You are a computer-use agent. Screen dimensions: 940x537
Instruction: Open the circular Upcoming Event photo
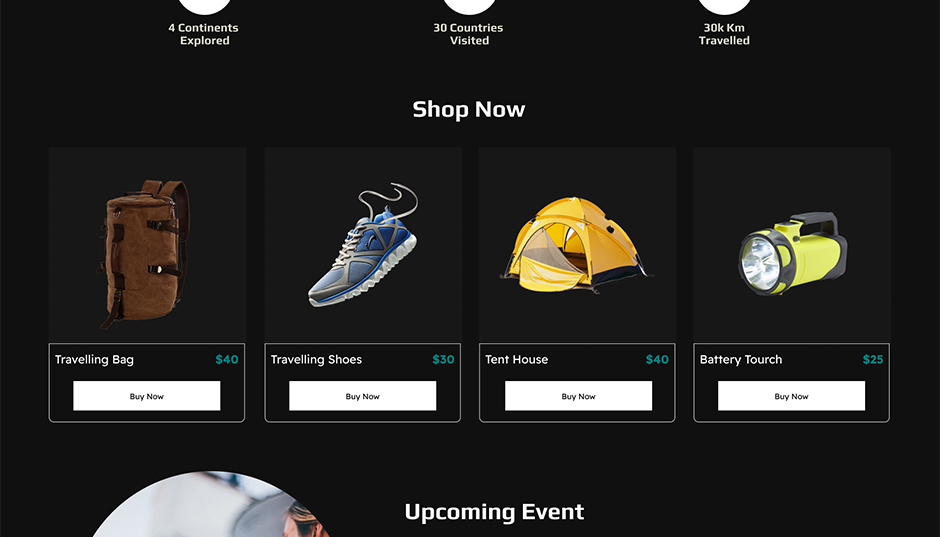[x=210, y=505]
